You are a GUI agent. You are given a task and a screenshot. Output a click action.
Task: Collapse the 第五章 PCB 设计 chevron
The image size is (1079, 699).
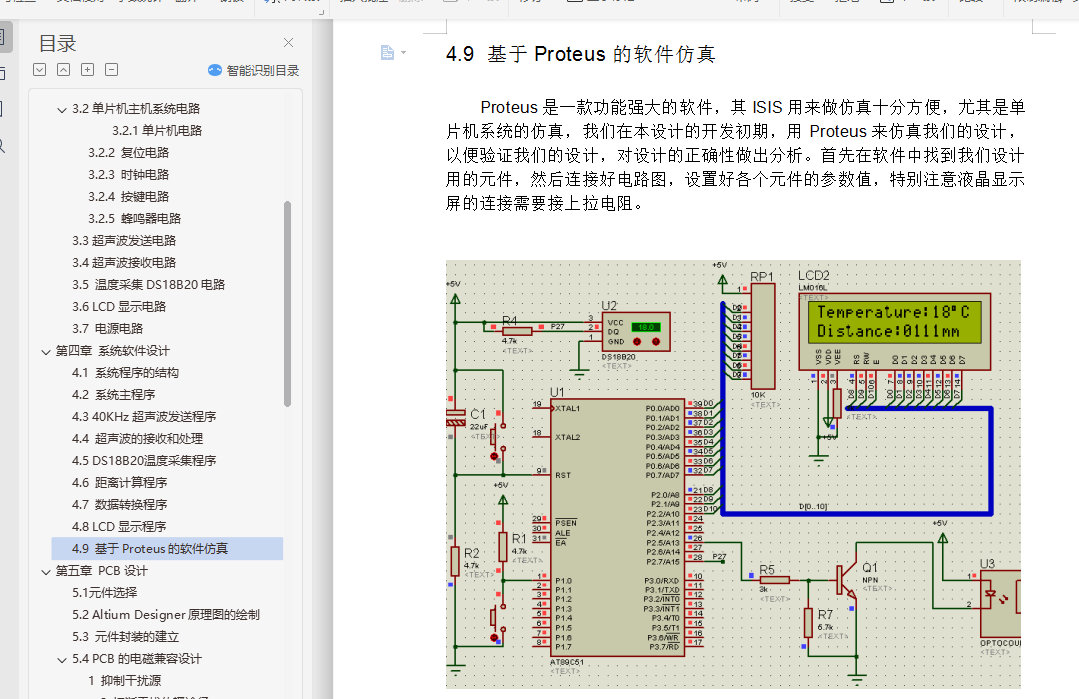pyautogui.click(x=45, y=572)
